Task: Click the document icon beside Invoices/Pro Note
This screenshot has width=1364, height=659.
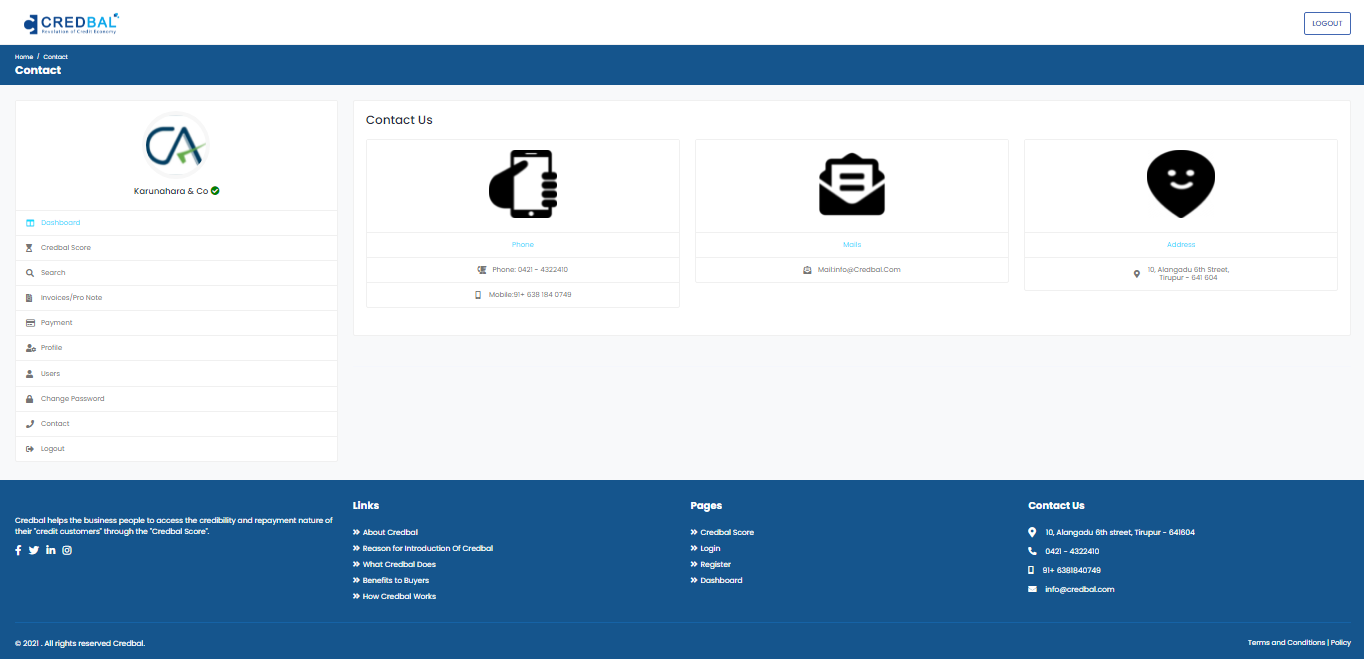Action: (x=30, y=298)
